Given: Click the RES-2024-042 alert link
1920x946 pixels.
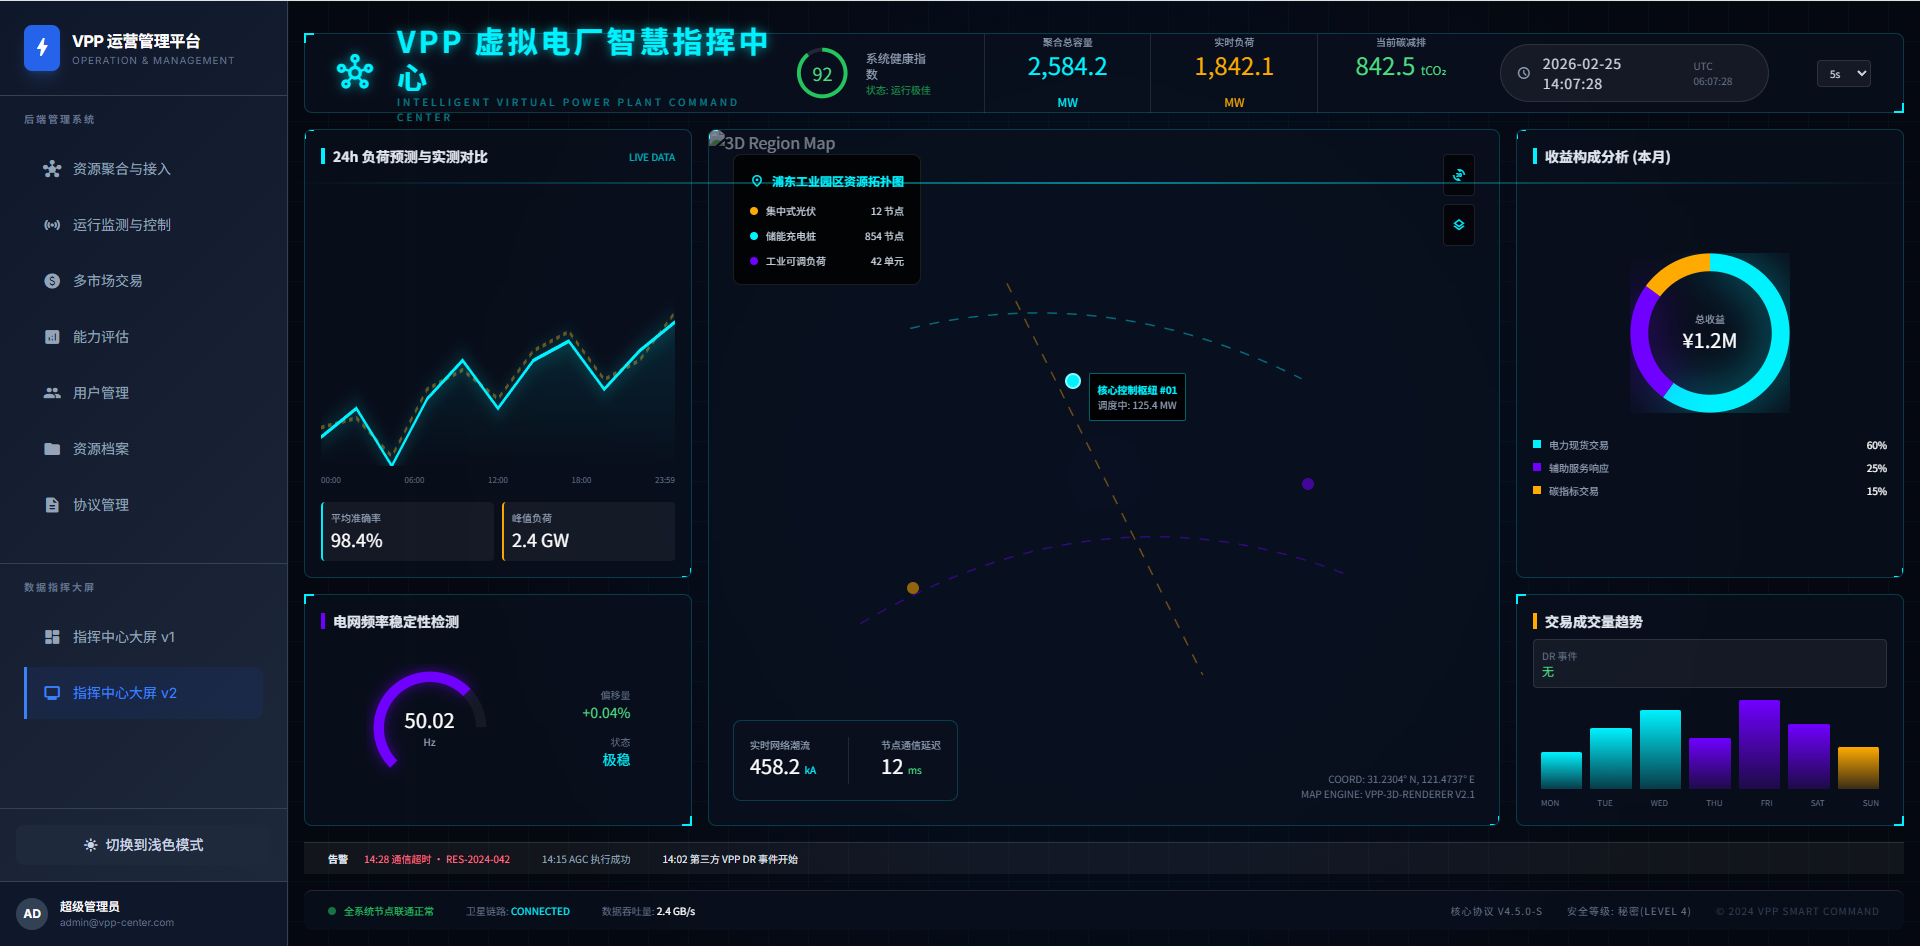Looking at the screenshot, I should [477, 860].
